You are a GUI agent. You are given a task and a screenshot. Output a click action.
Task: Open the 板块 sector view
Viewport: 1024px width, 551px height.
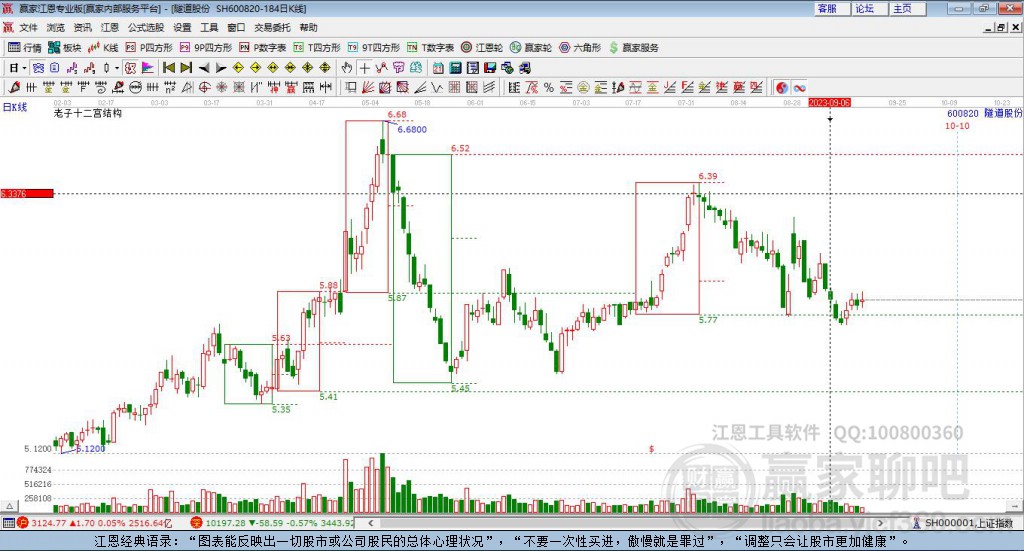click(65, 48)
